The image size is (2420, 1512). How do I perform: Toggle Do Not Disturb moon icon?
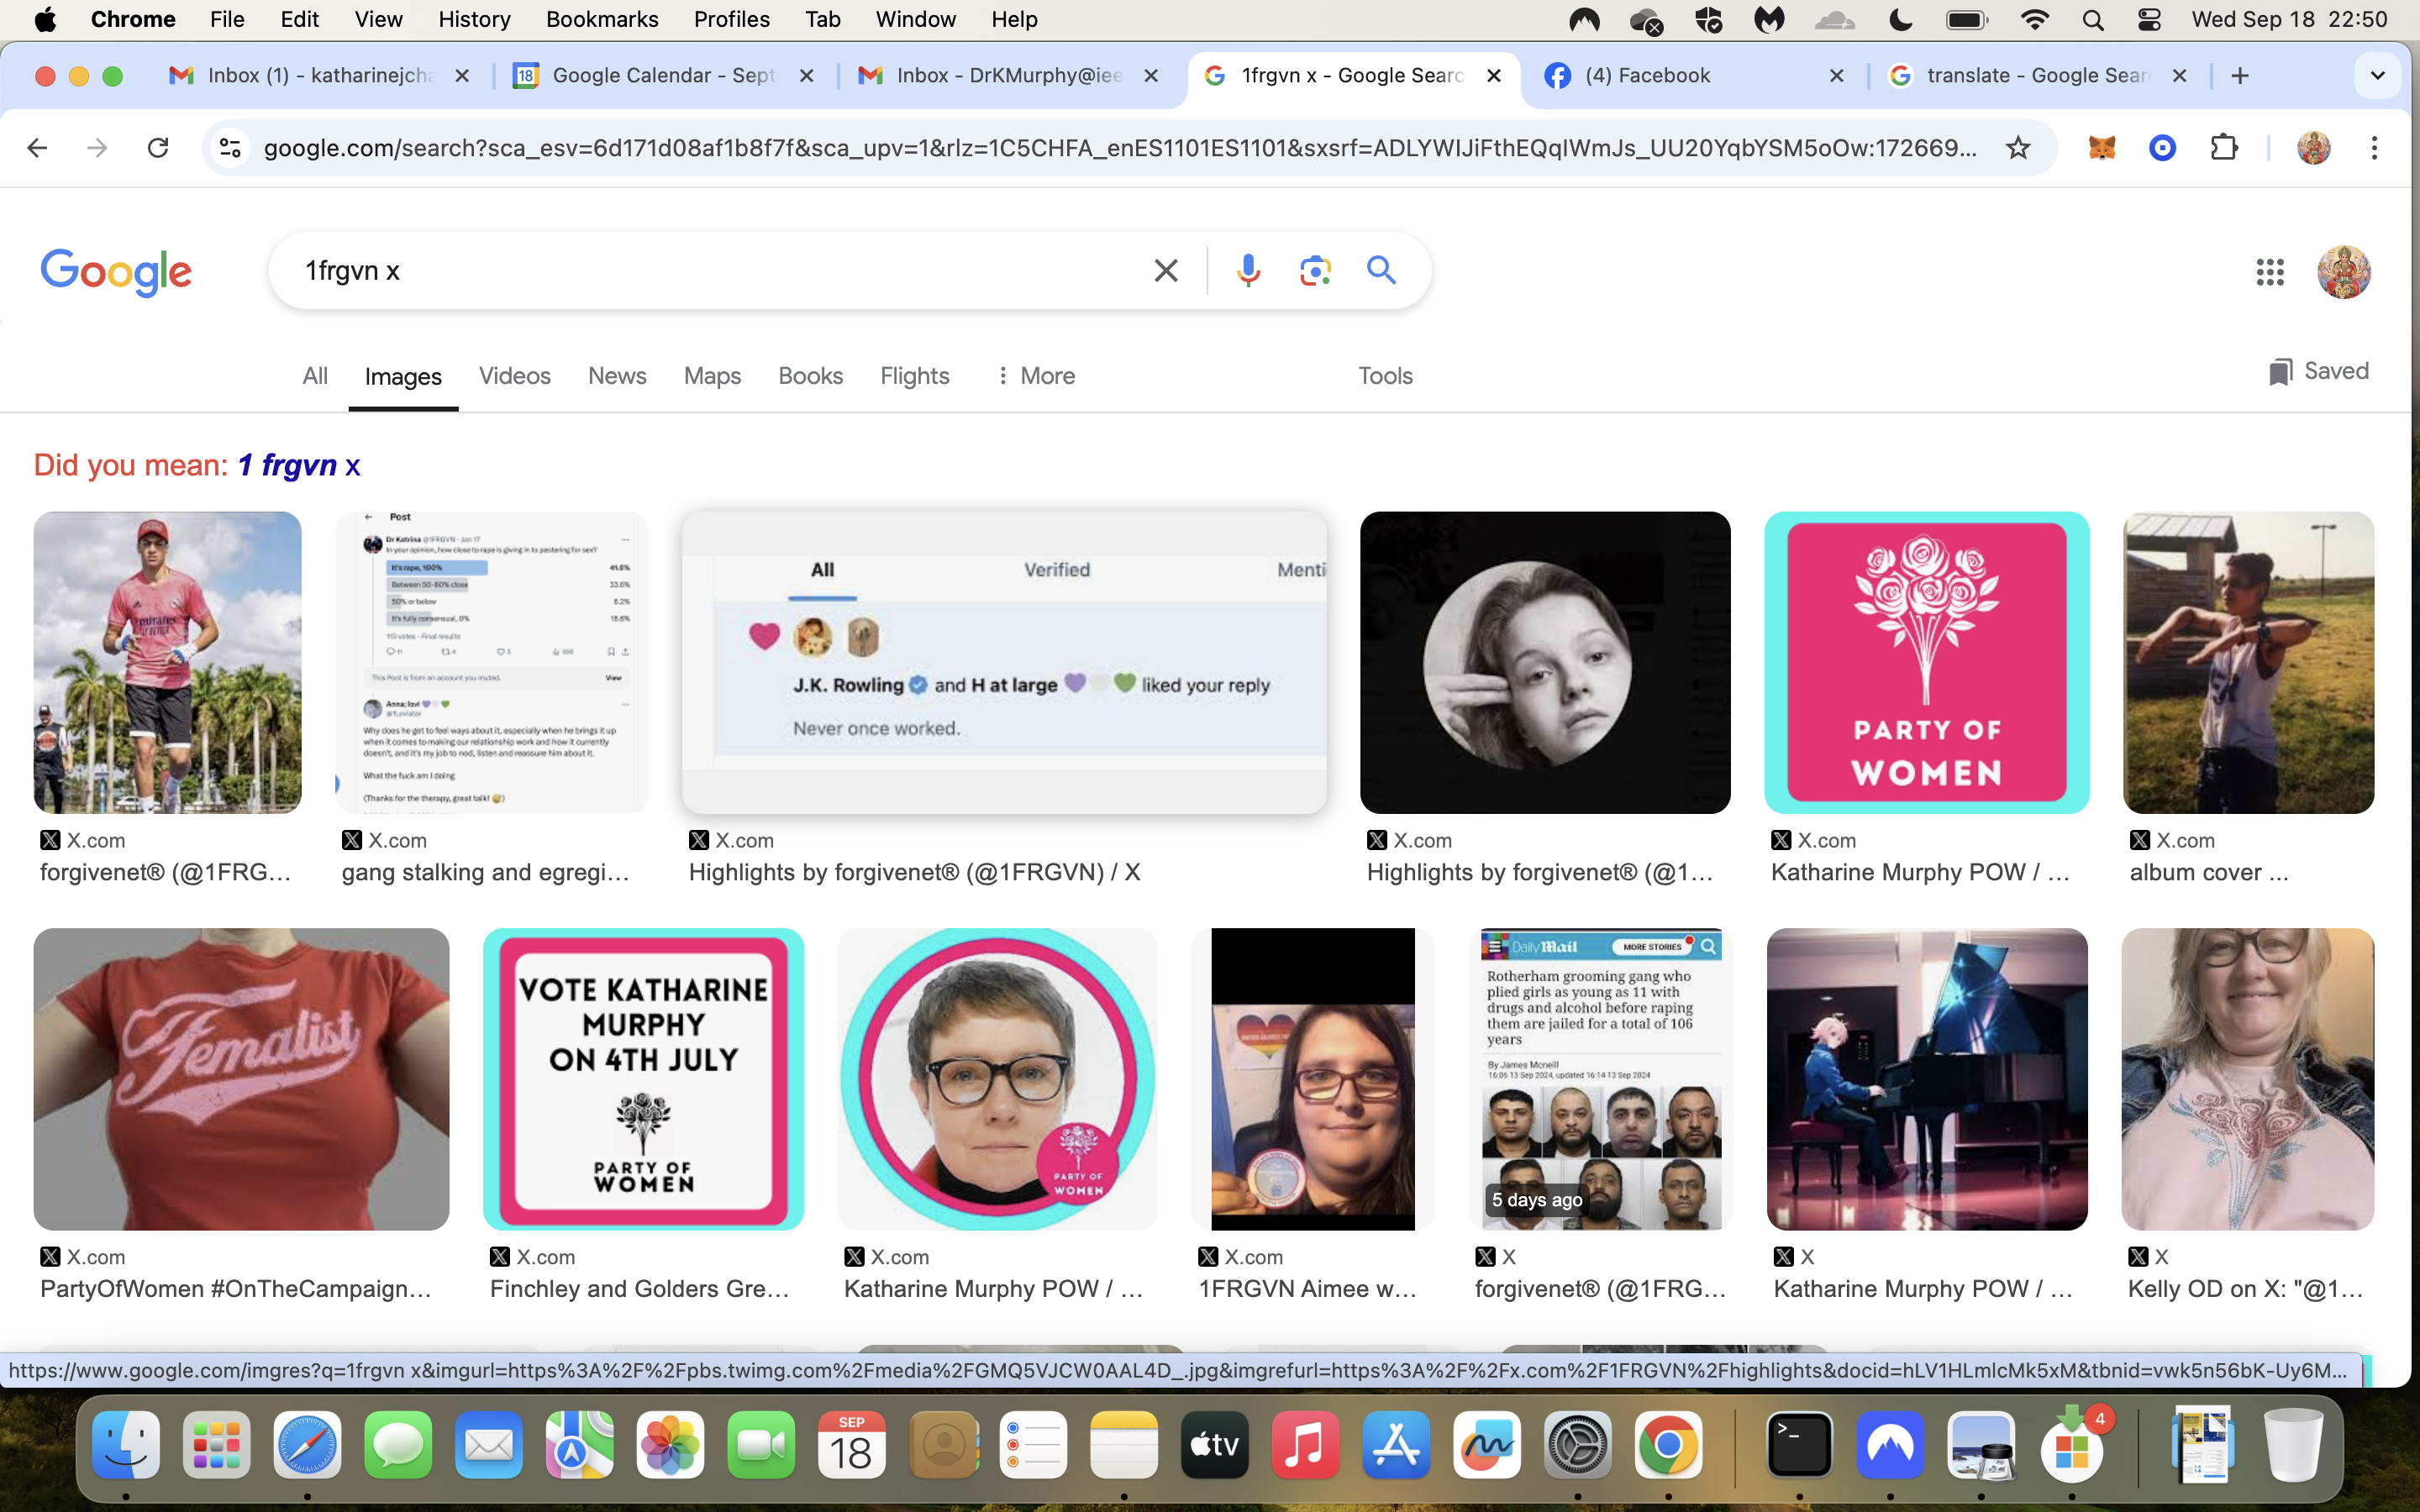click(1901, 20)
